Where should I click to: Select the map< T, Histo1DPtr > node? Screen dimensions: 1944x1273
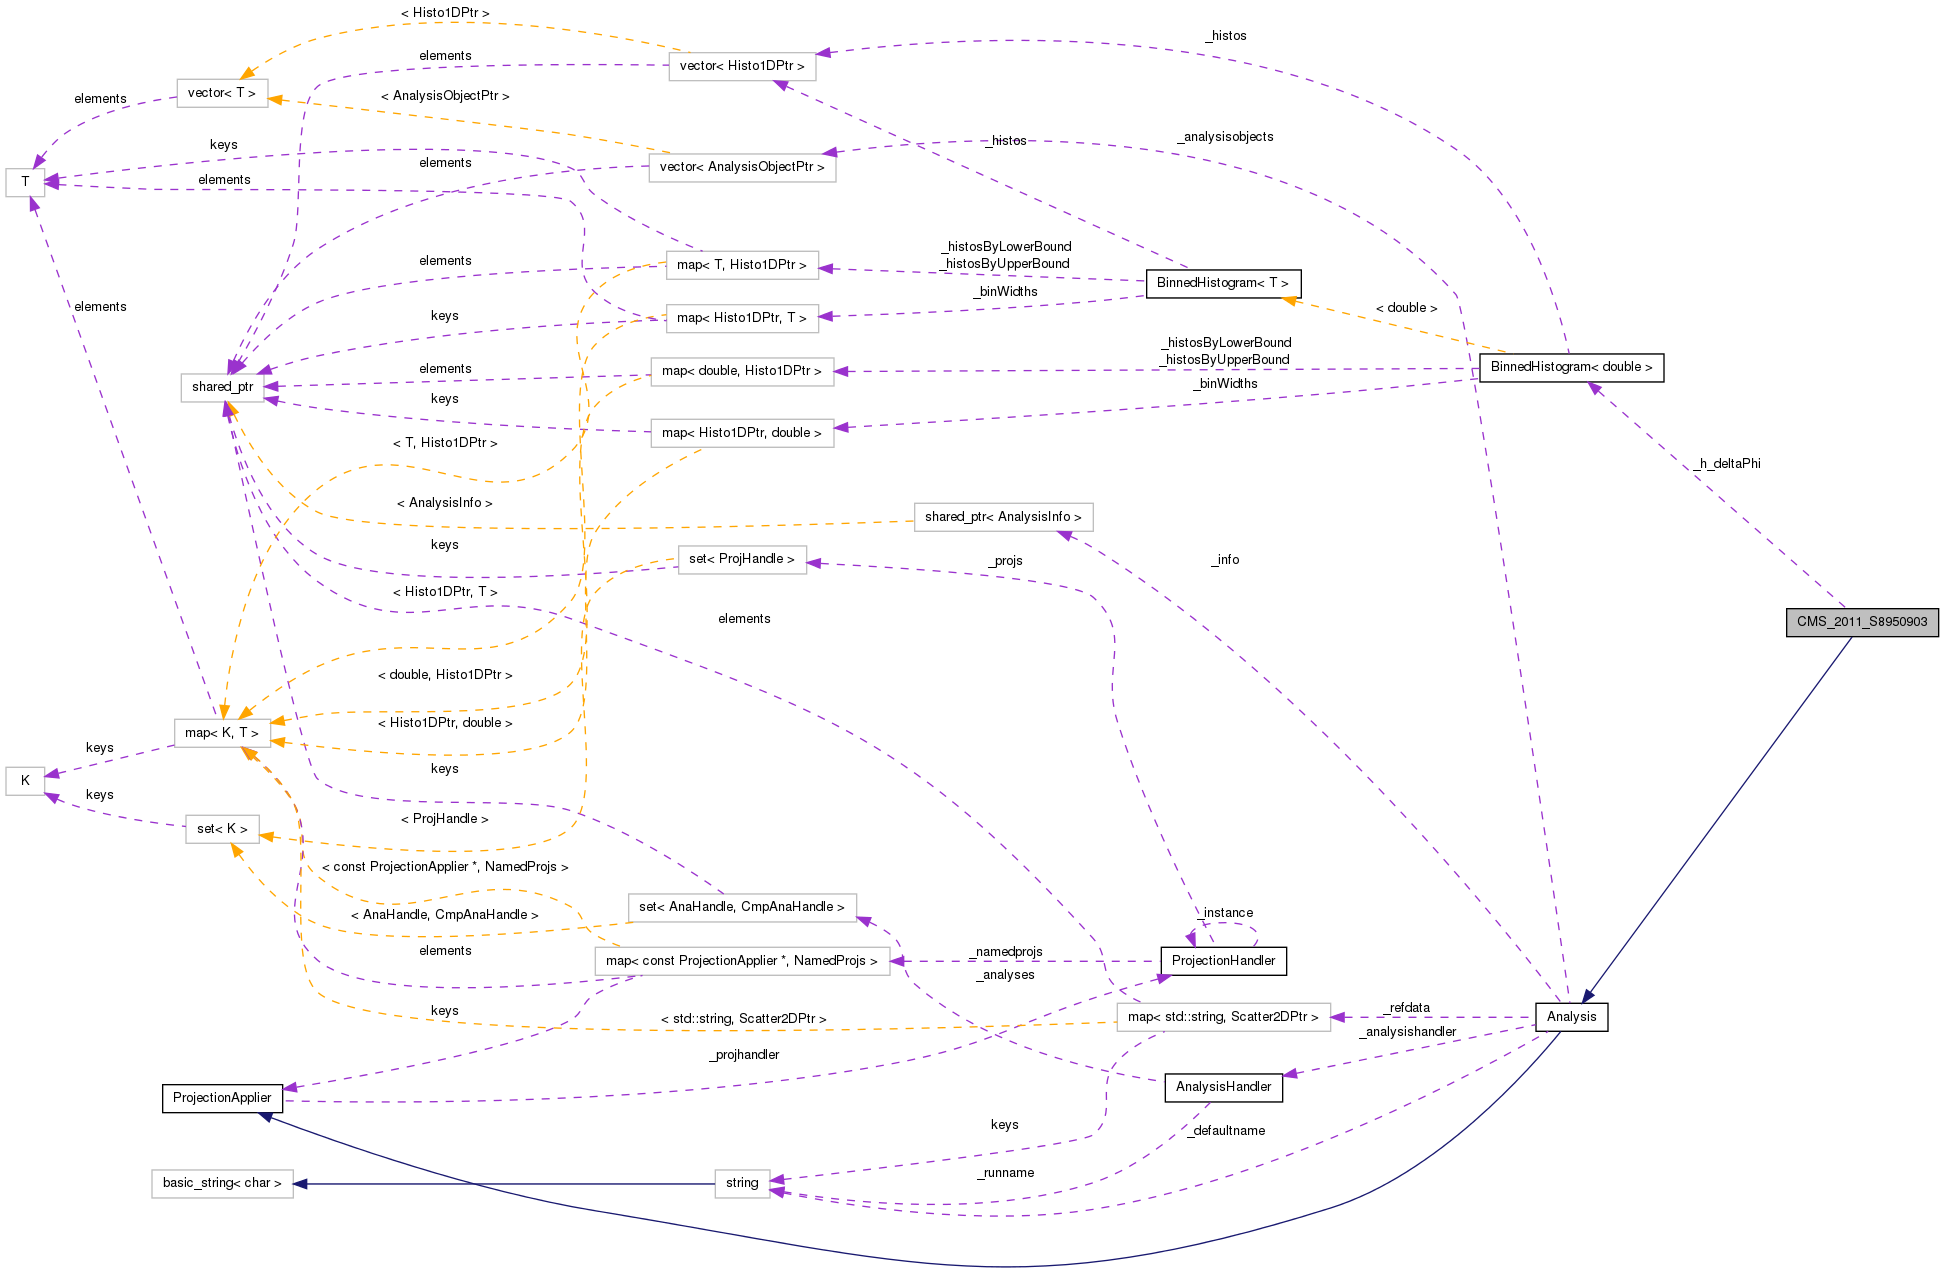tap(742, 265)
